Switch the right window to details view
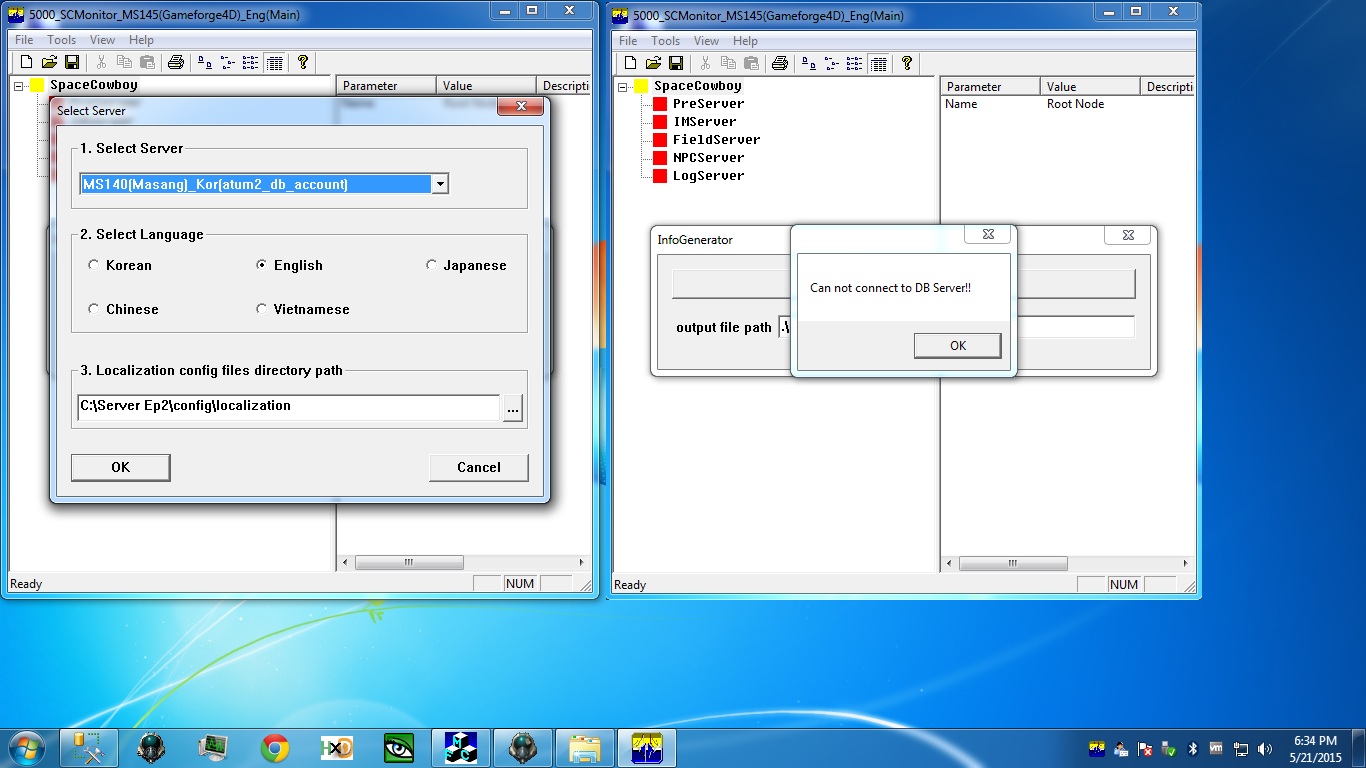The width and height of the screenshot is (1366, 768). coord(879,63)
